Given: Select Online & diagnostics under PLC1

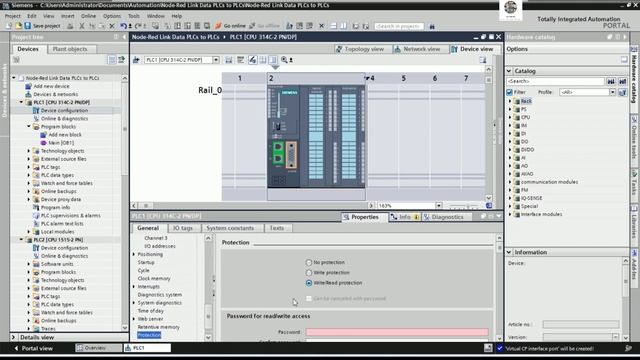Looking at the screenshot, I should 64,118.
